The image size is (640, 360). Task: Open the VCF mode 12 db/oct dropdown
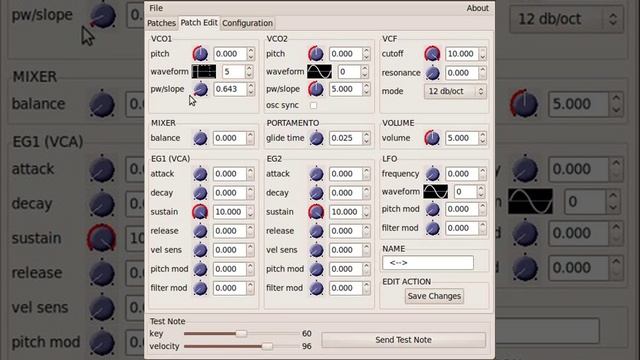click(x=456, y=91)
